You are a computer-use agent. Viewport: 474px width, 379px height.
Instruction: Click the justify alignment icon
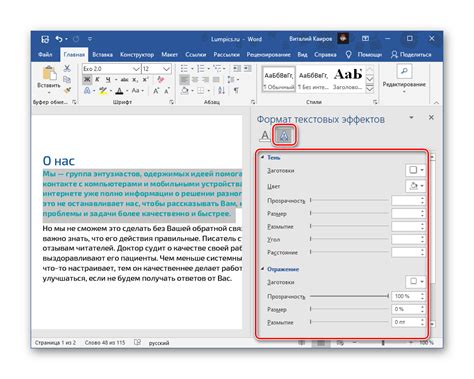pyautogui.click(x=216, y=79)
